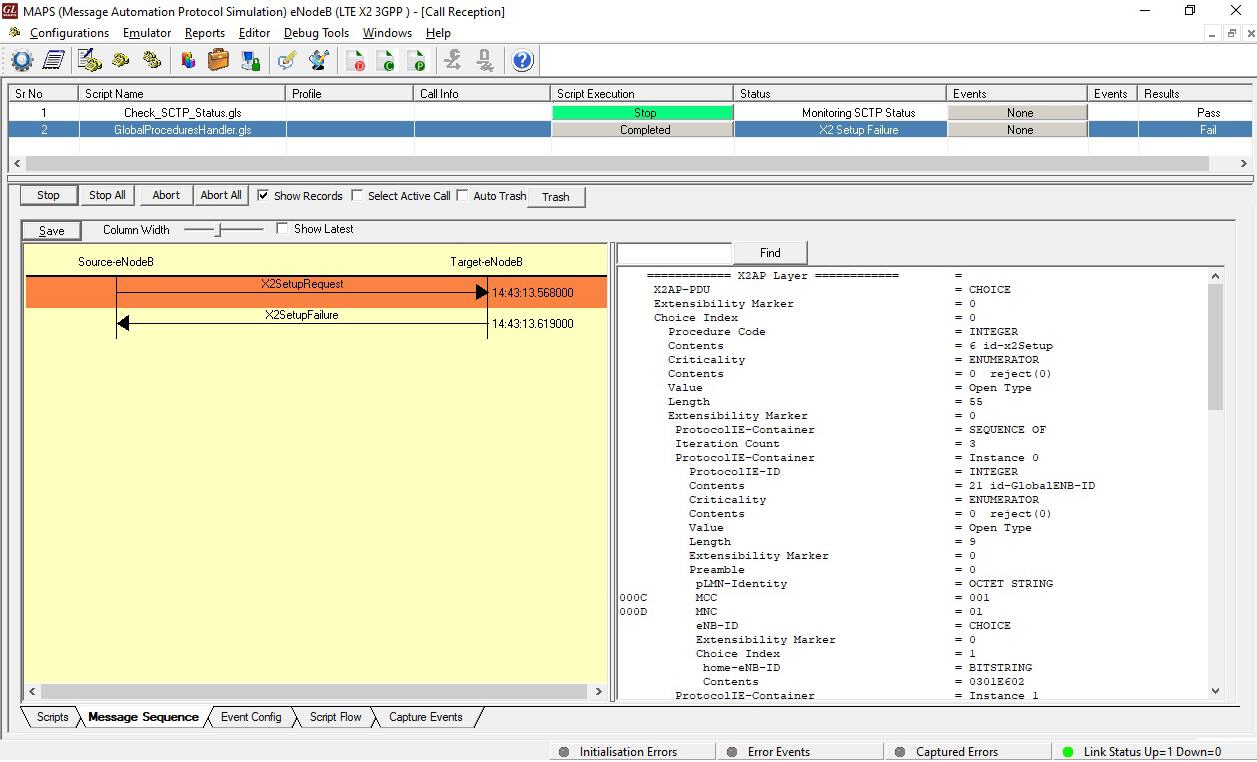Select the GlobalProceduresHandler.gls script row

[x=630, y=130]
